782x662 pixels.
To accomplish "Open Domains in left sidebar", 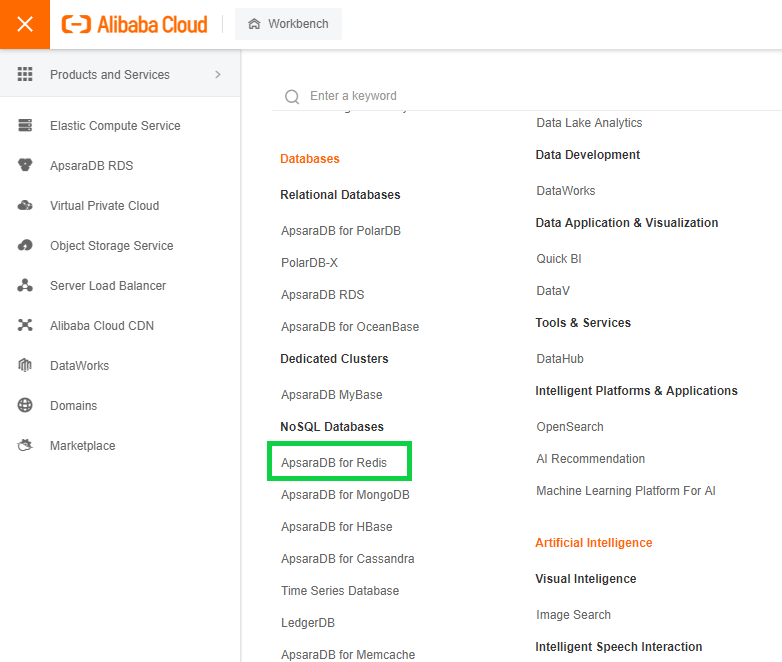I will point(74,406).
